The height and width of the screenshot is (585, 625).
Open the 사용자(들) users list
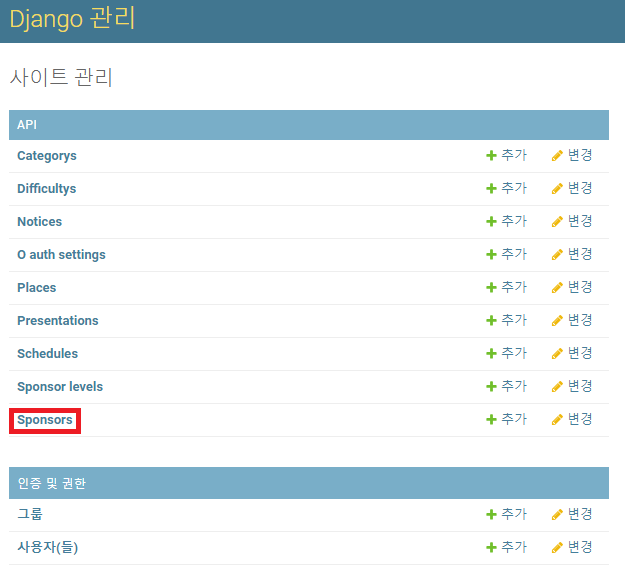coord(47,548)
